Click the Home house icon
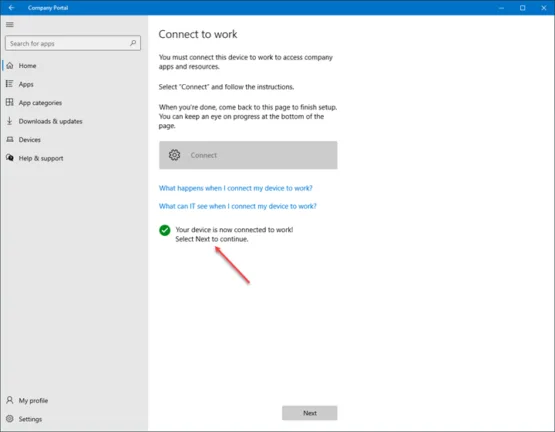 click(x=10, y=66)
